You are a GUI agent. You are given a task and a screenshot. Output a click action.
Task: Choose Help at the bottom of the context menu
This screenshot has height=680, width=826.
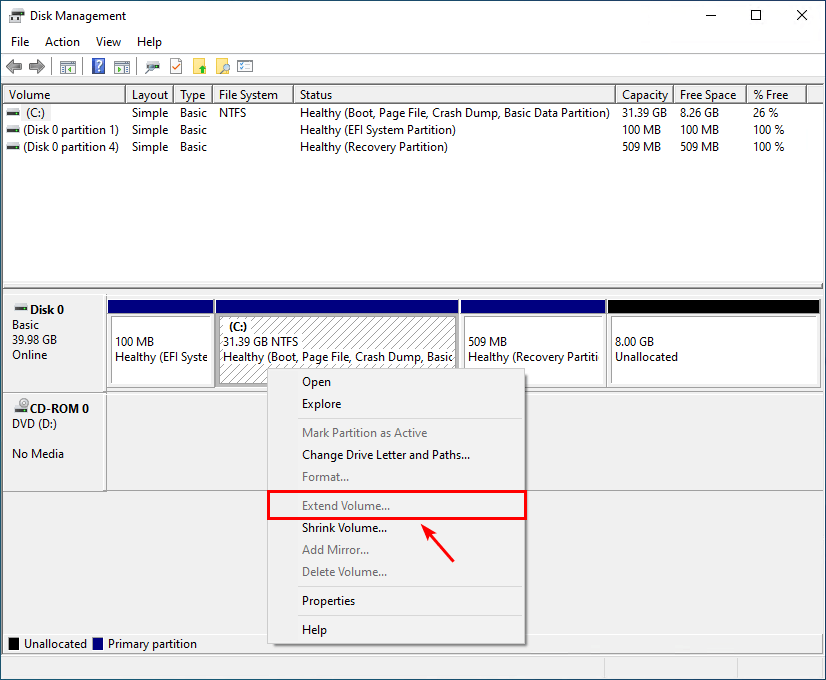tap(396, 630)
